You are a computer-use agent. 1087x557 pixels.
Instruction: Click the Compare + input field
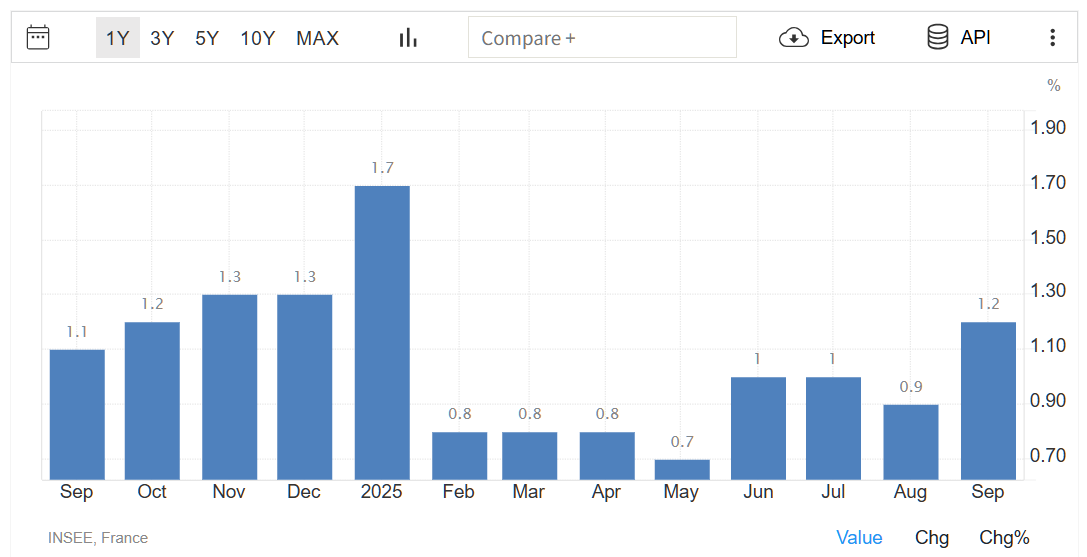click(602, 38)
